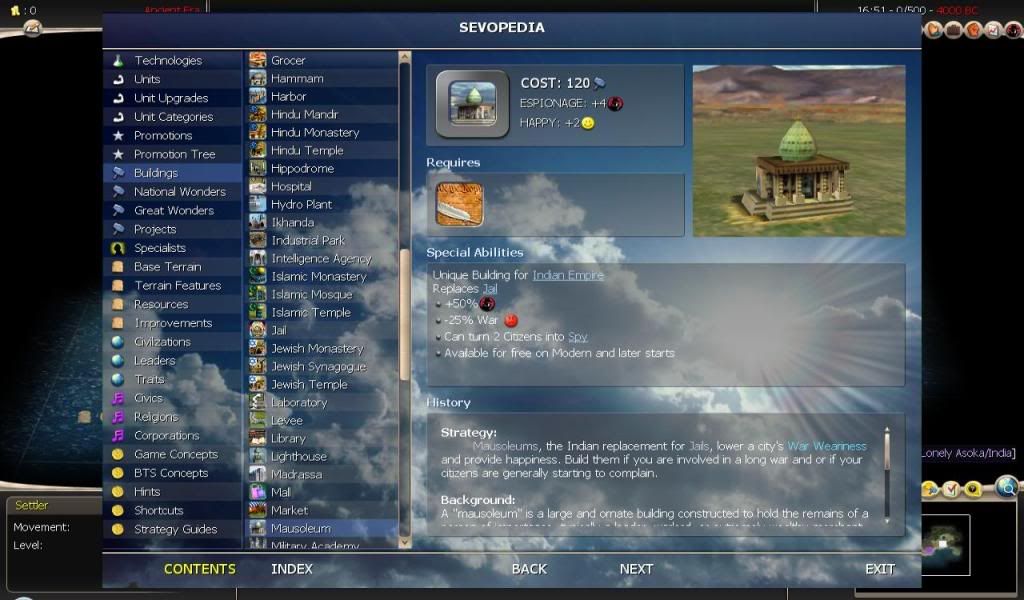Click the Hydro Plant icon
Image resolution: width=1024 pixels, height=600 pixels.
click(x=258, y=204)
